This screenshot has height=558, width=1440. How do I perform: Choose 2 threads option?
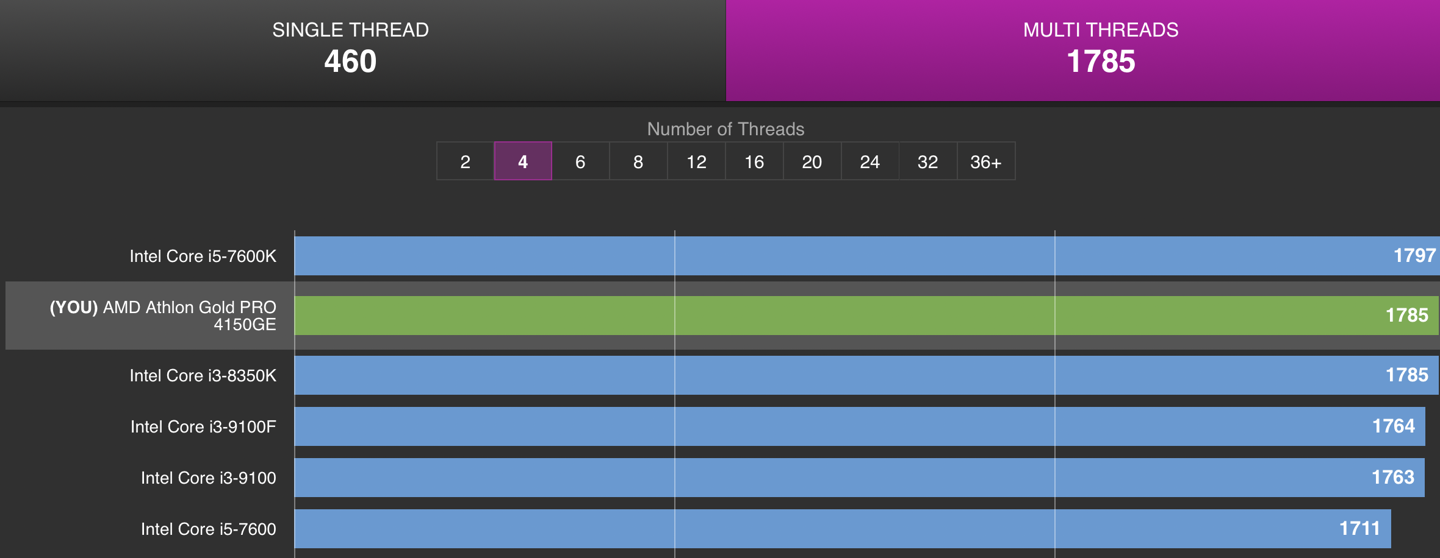pyautogui.click(x=465, y=162)
